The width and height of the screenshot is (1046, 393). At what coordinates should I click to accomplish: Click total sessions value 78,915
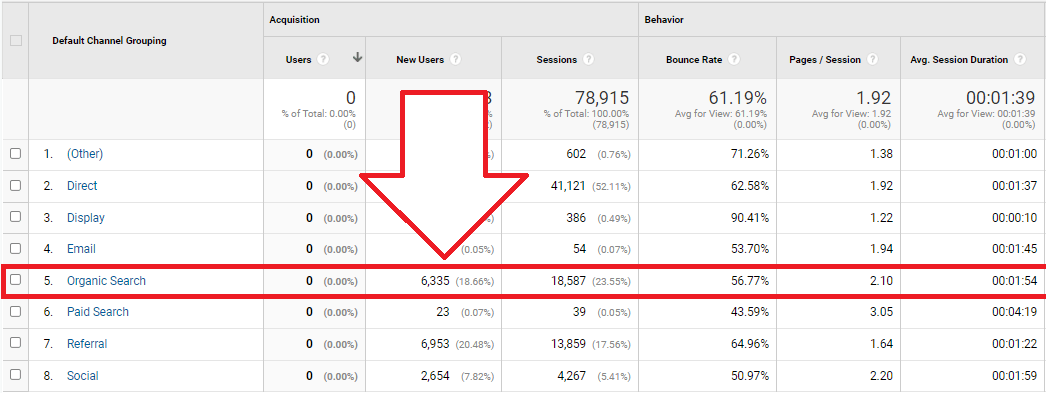pyautogui.click(x=602, y=98)
